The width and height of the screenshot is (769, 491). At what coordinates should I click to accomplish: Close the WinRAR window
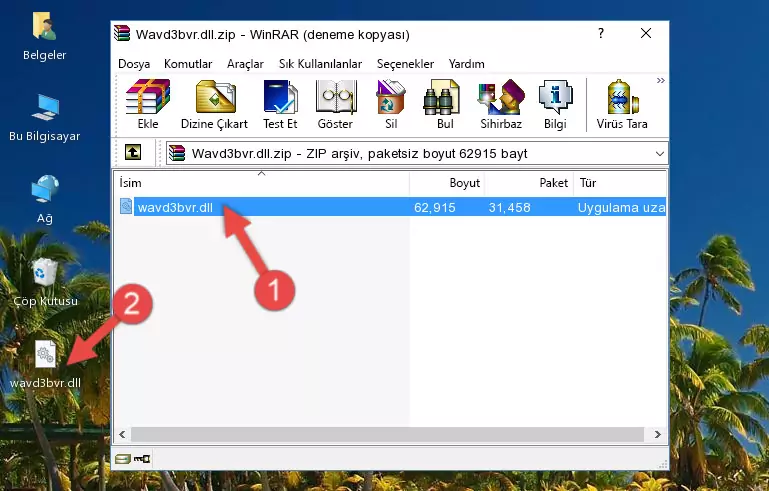pos(646,33)
